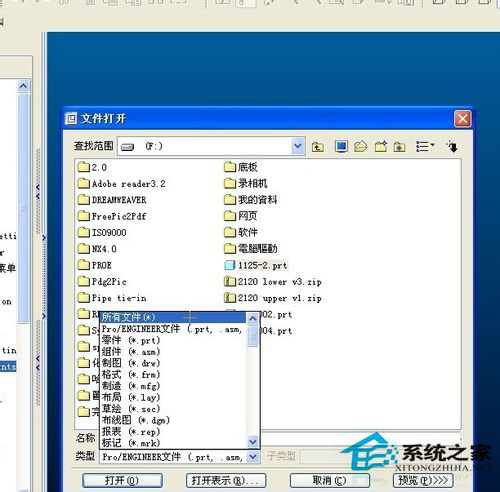
Task: Click the down-arrow commands icon in toolbar
Action: click(x=452, y=147)
